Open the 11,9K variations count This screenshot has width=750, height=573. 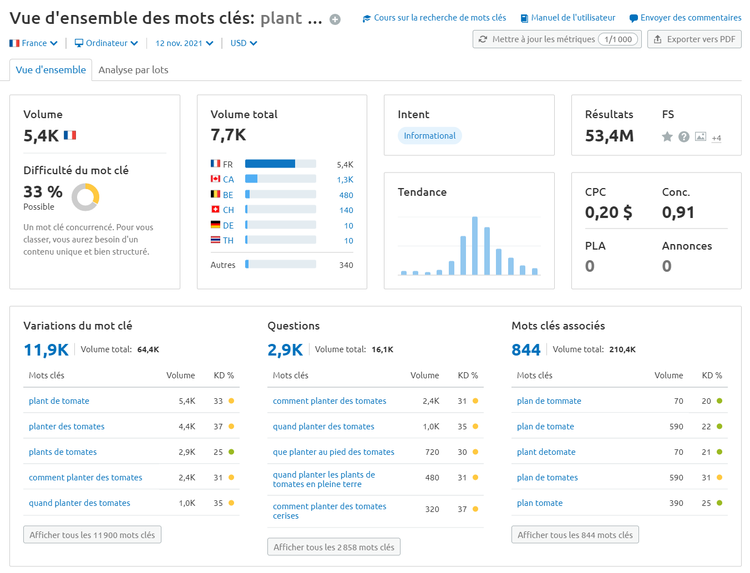coord(46,350)
